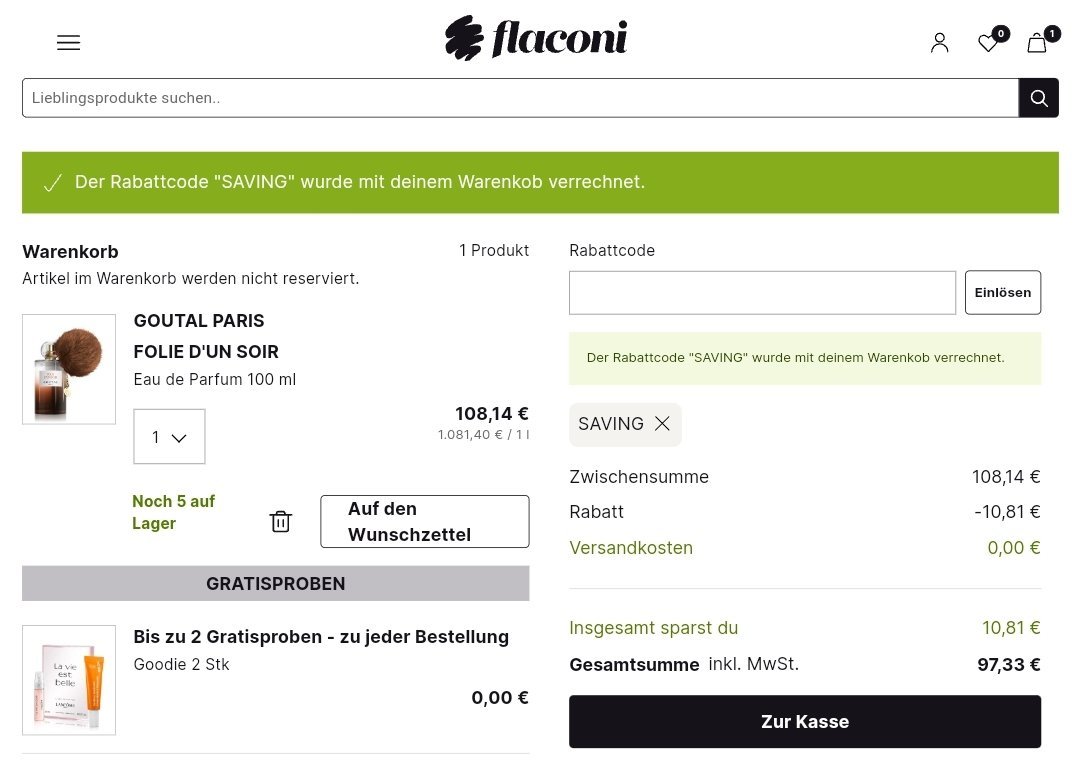This screenshot has width=1080, height=769.
Task: Delete the Goutal Paris item with trash icon
Action: (280, 522)
